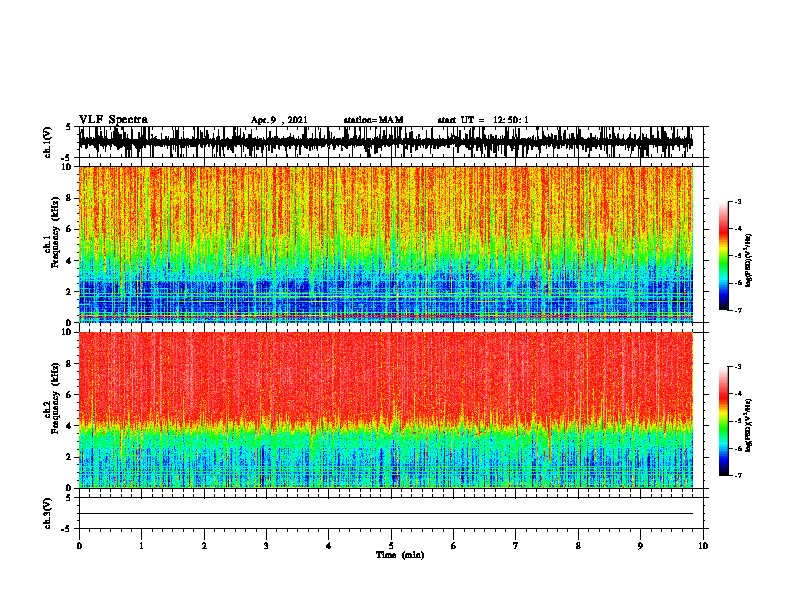Viewport: 792px width, 612px height.
Task: Click the time axis end label "10" at bottom right
Action: (x=703, y=546)
